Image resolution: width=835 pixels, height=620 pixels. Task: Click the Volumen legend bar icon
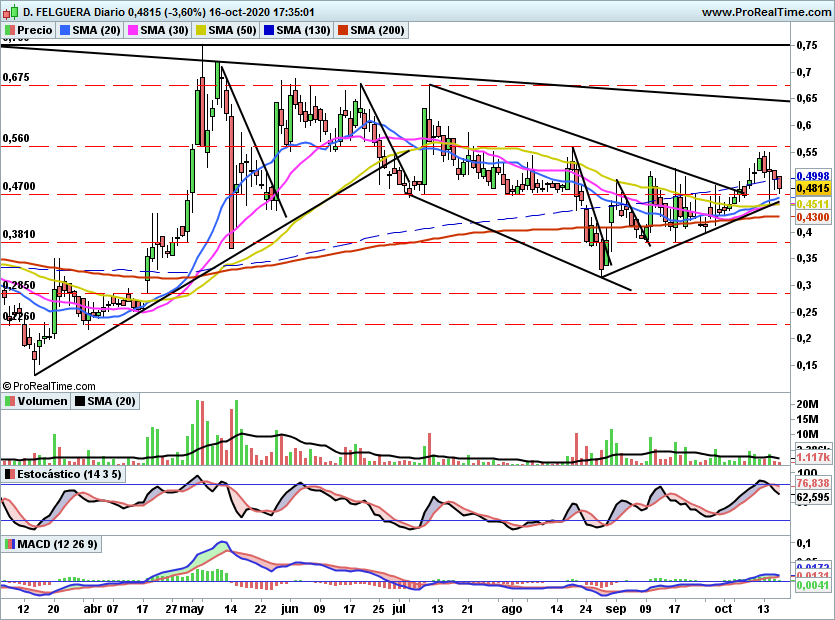click(10, 401)
